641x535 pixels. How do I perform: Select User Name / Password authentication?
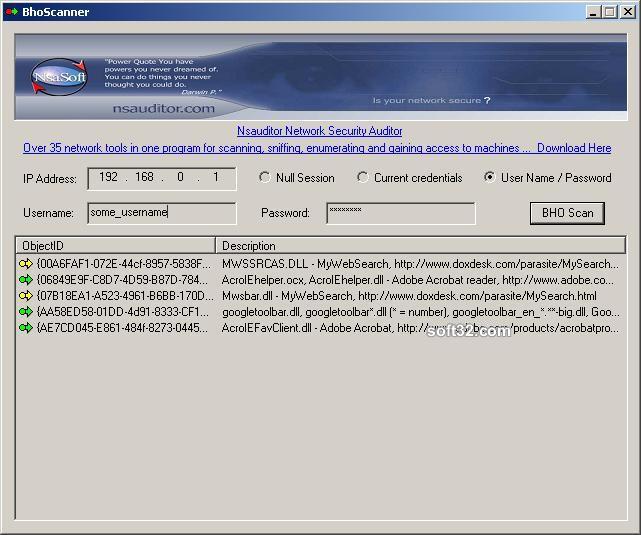[x=489, y=178]
